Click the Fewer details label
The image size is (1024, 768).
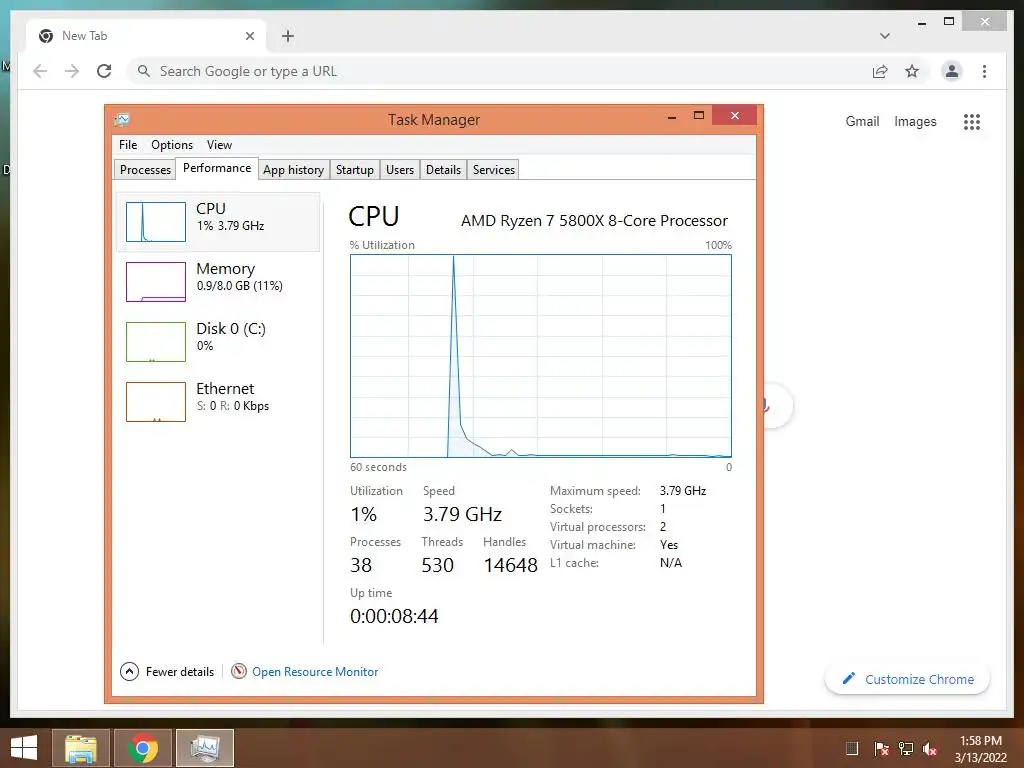point(180,672)
